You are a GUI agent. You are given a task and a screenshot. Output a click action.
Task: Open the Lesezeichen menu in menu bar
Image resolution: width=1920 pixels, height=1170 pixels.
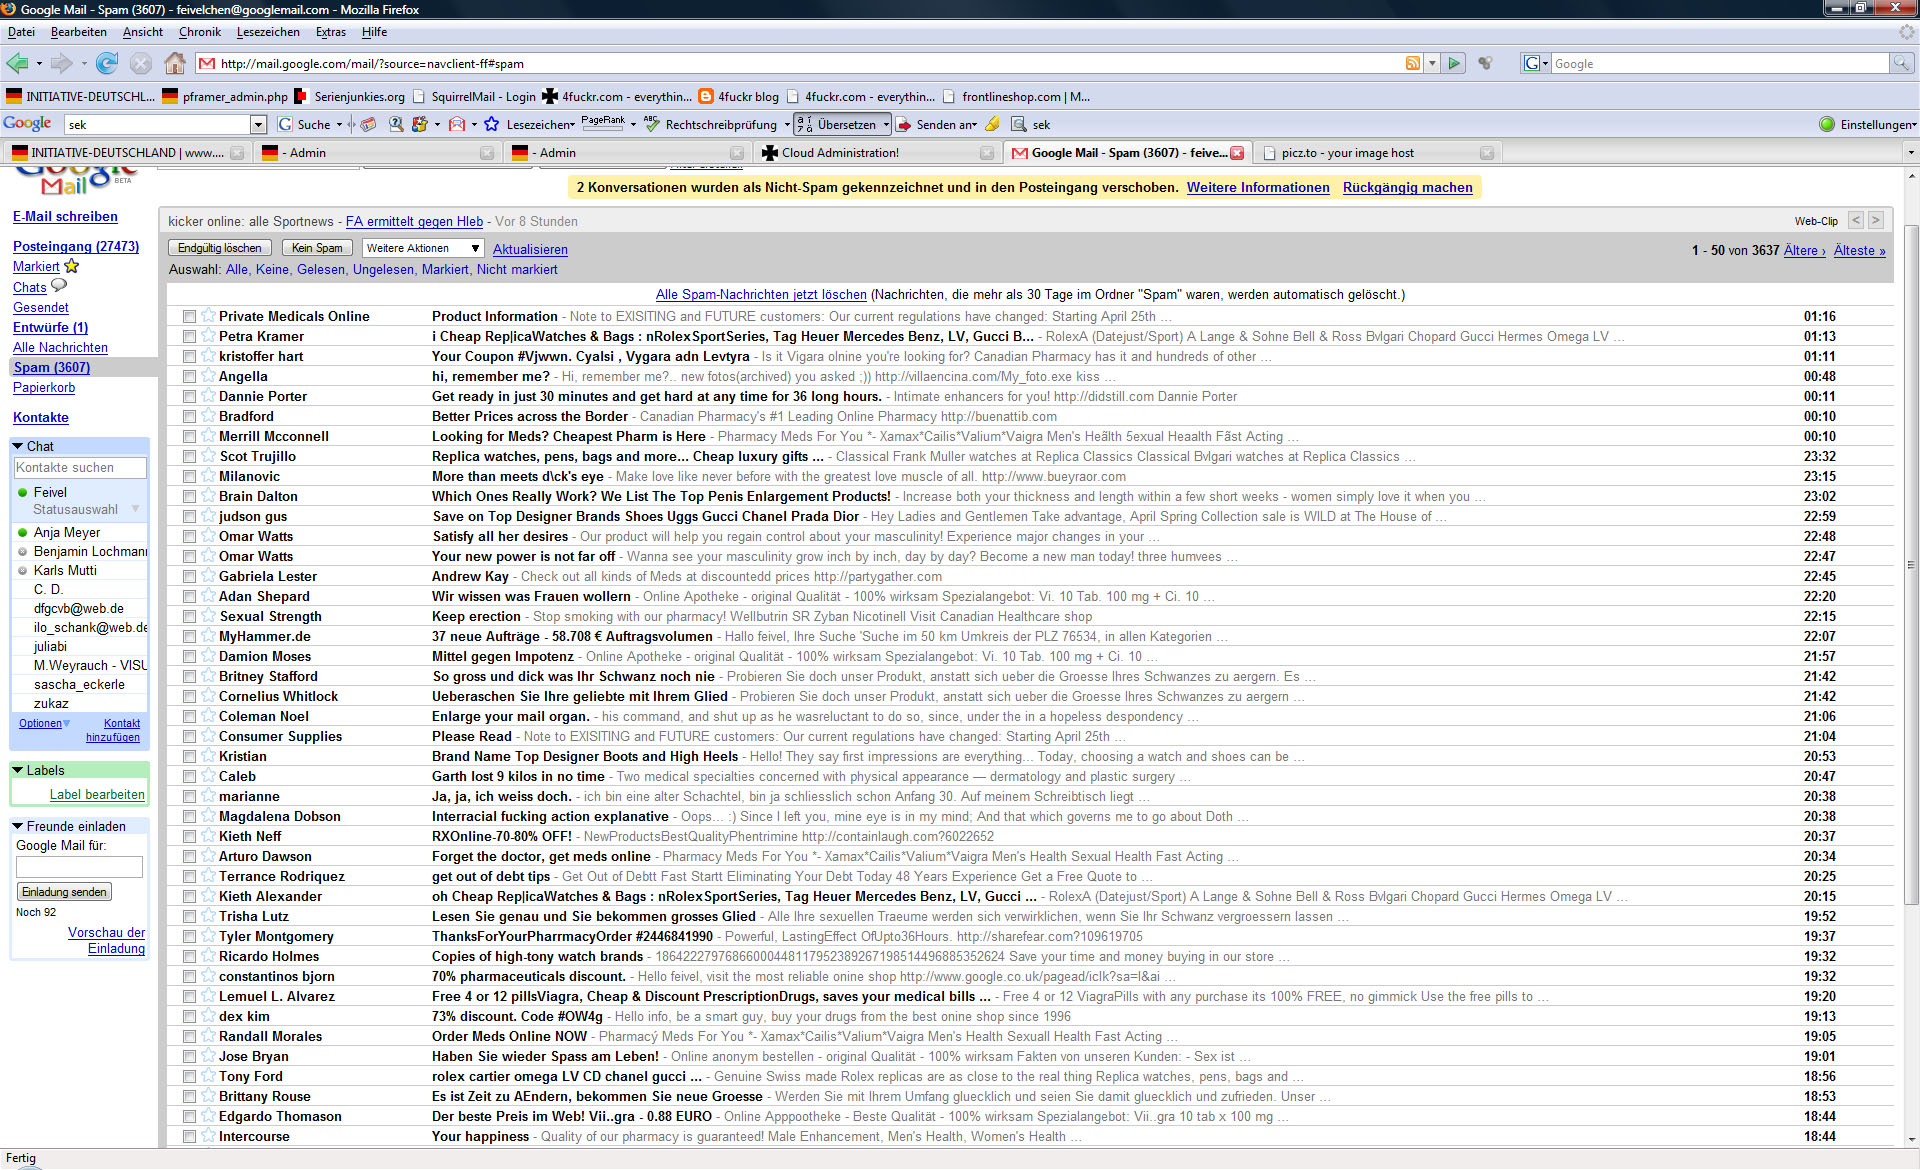(268, 32)
